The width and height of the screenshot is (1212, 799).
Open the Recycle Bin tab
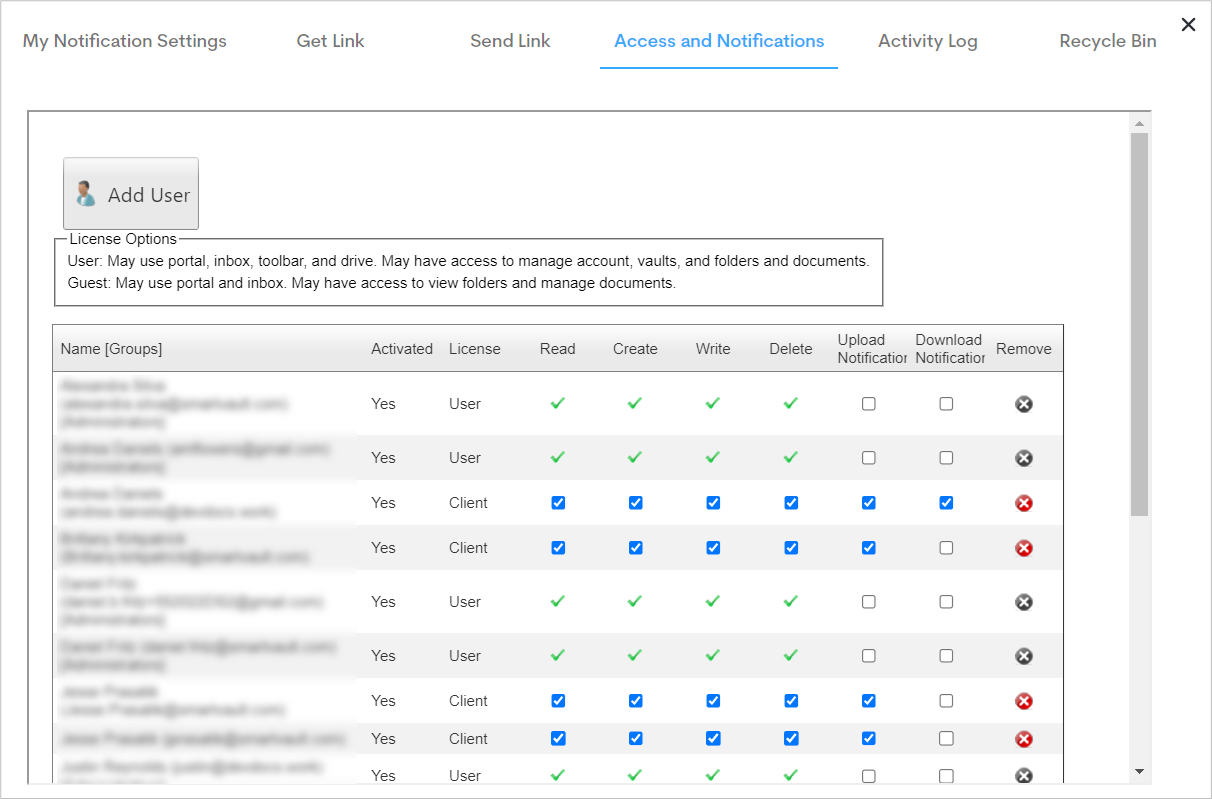(1107, 41)
